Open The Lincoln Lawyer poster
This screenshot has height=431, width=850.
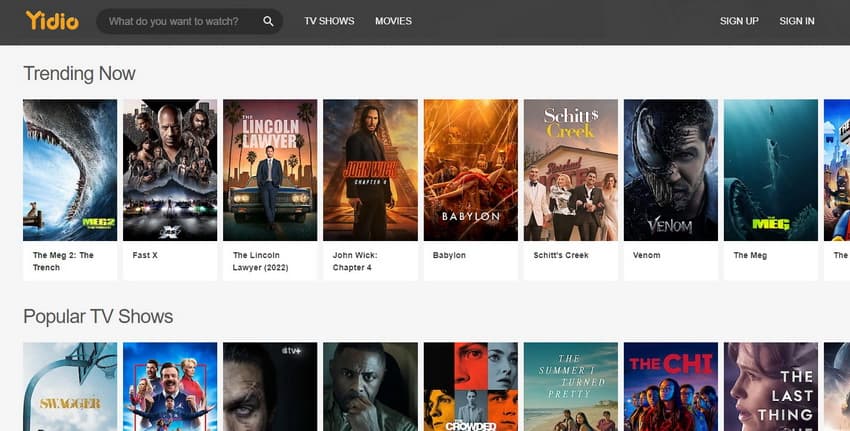pyautogui.click(x=270, y=170)
